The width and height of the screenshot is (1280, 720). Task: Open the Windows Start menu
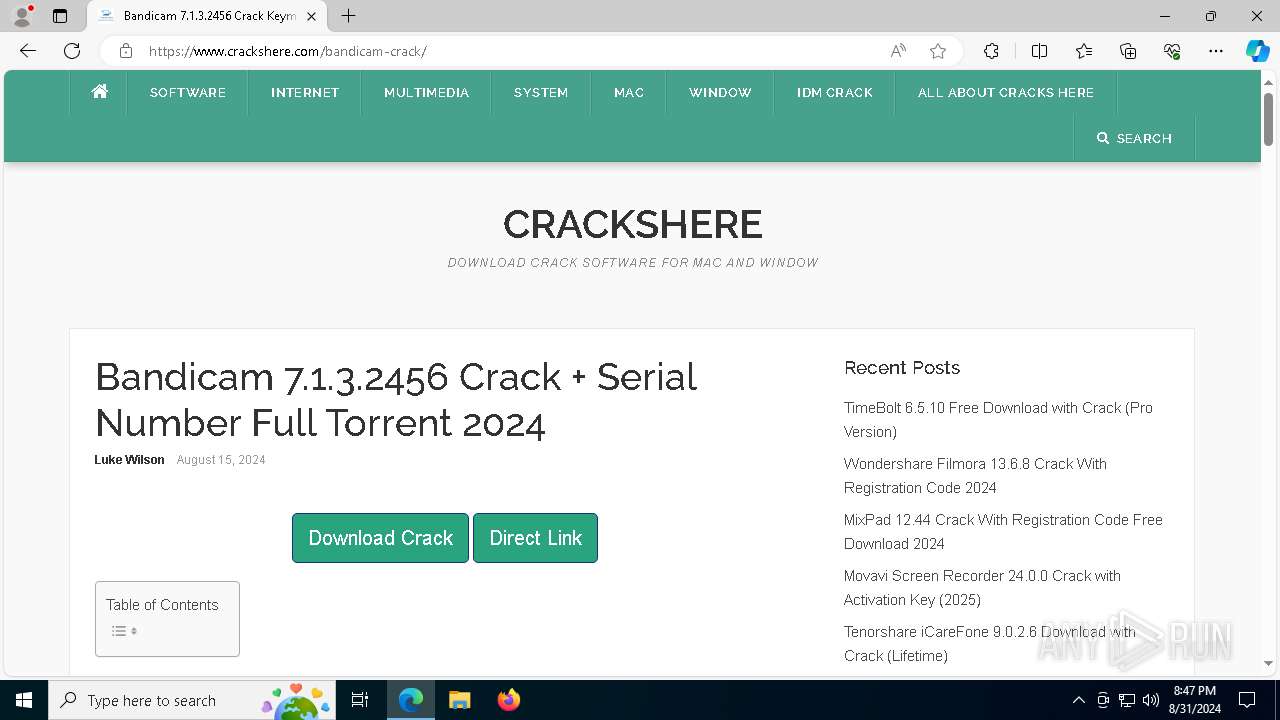tap(24, 700)
